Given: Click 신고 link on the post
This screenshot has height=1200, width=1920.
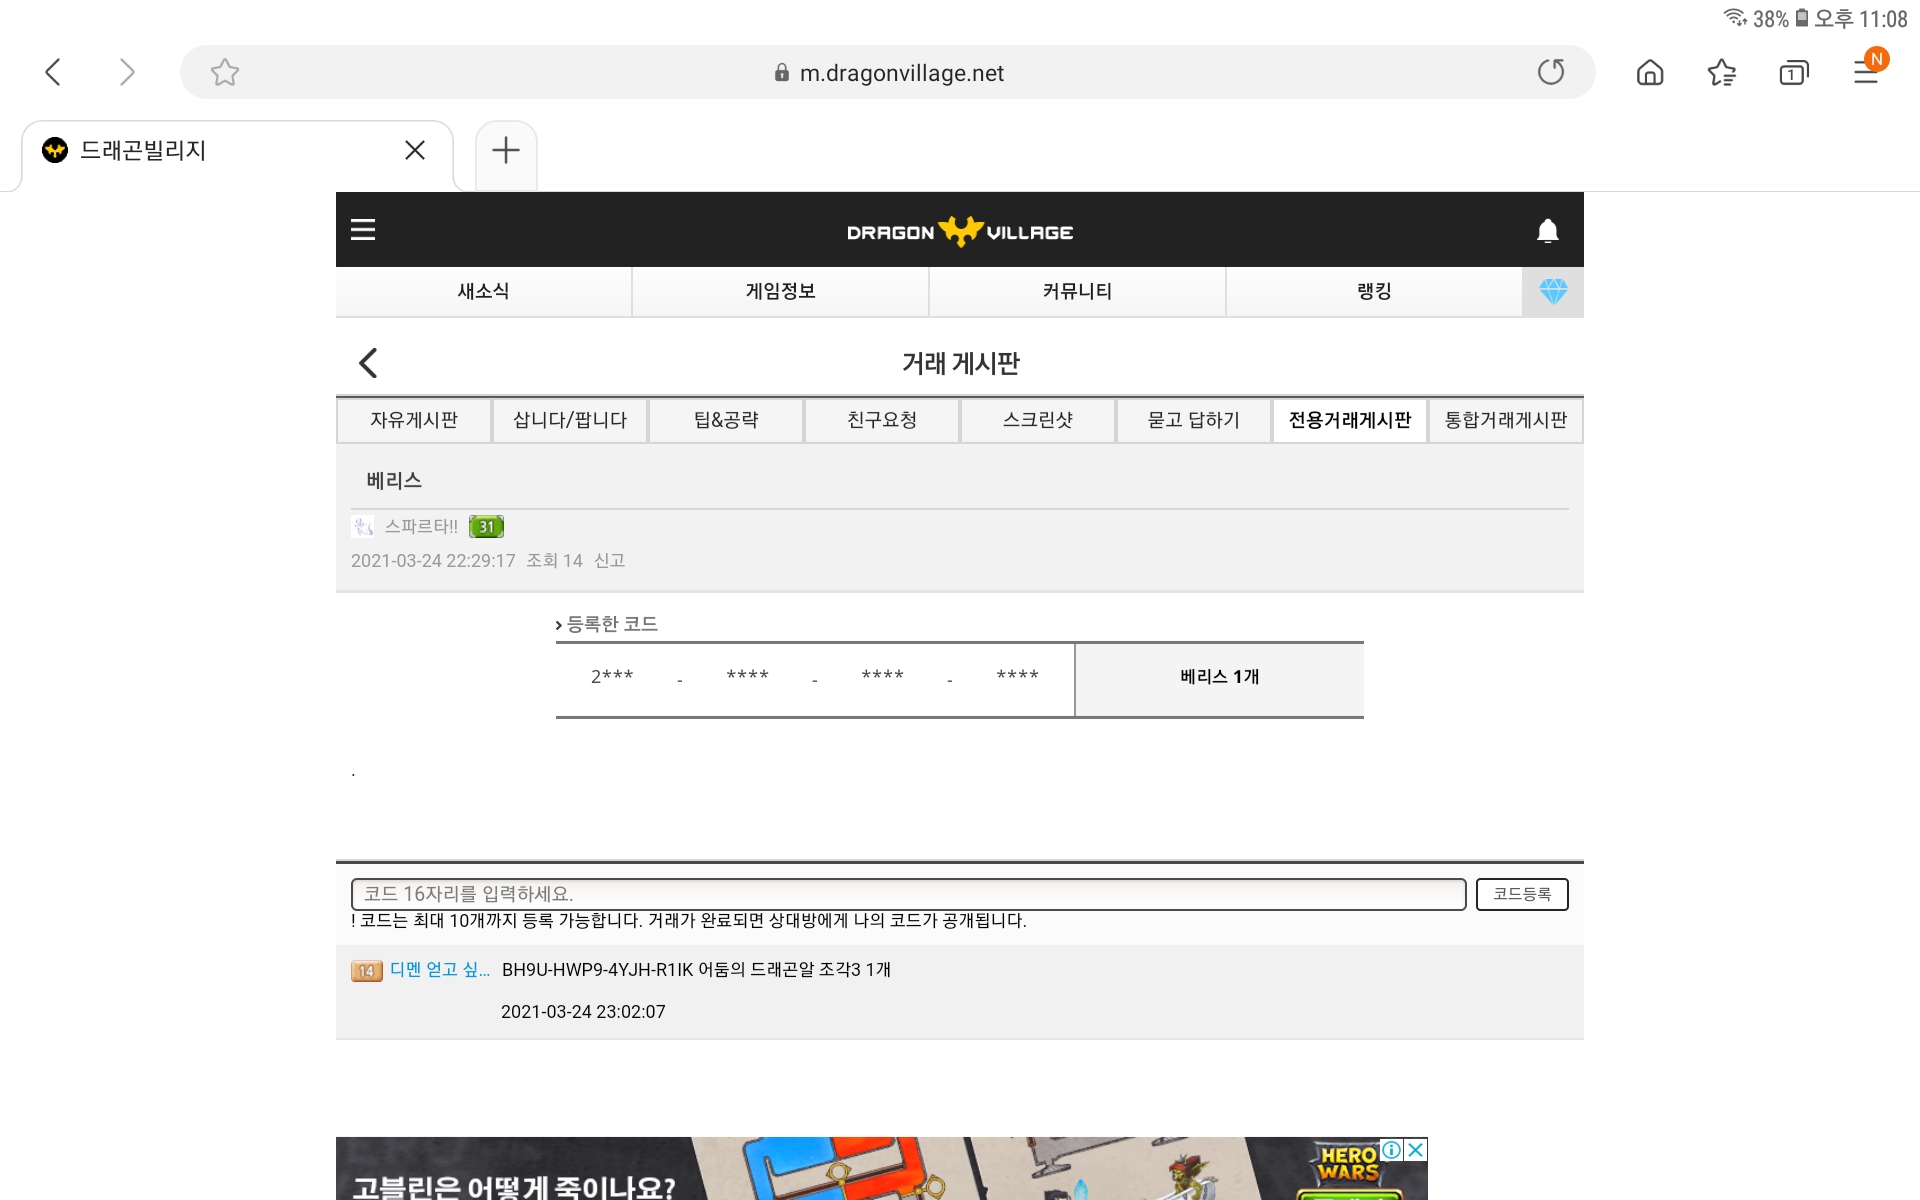Looking at the screenshot, I should pyautogui.click(x=609, y=560).
